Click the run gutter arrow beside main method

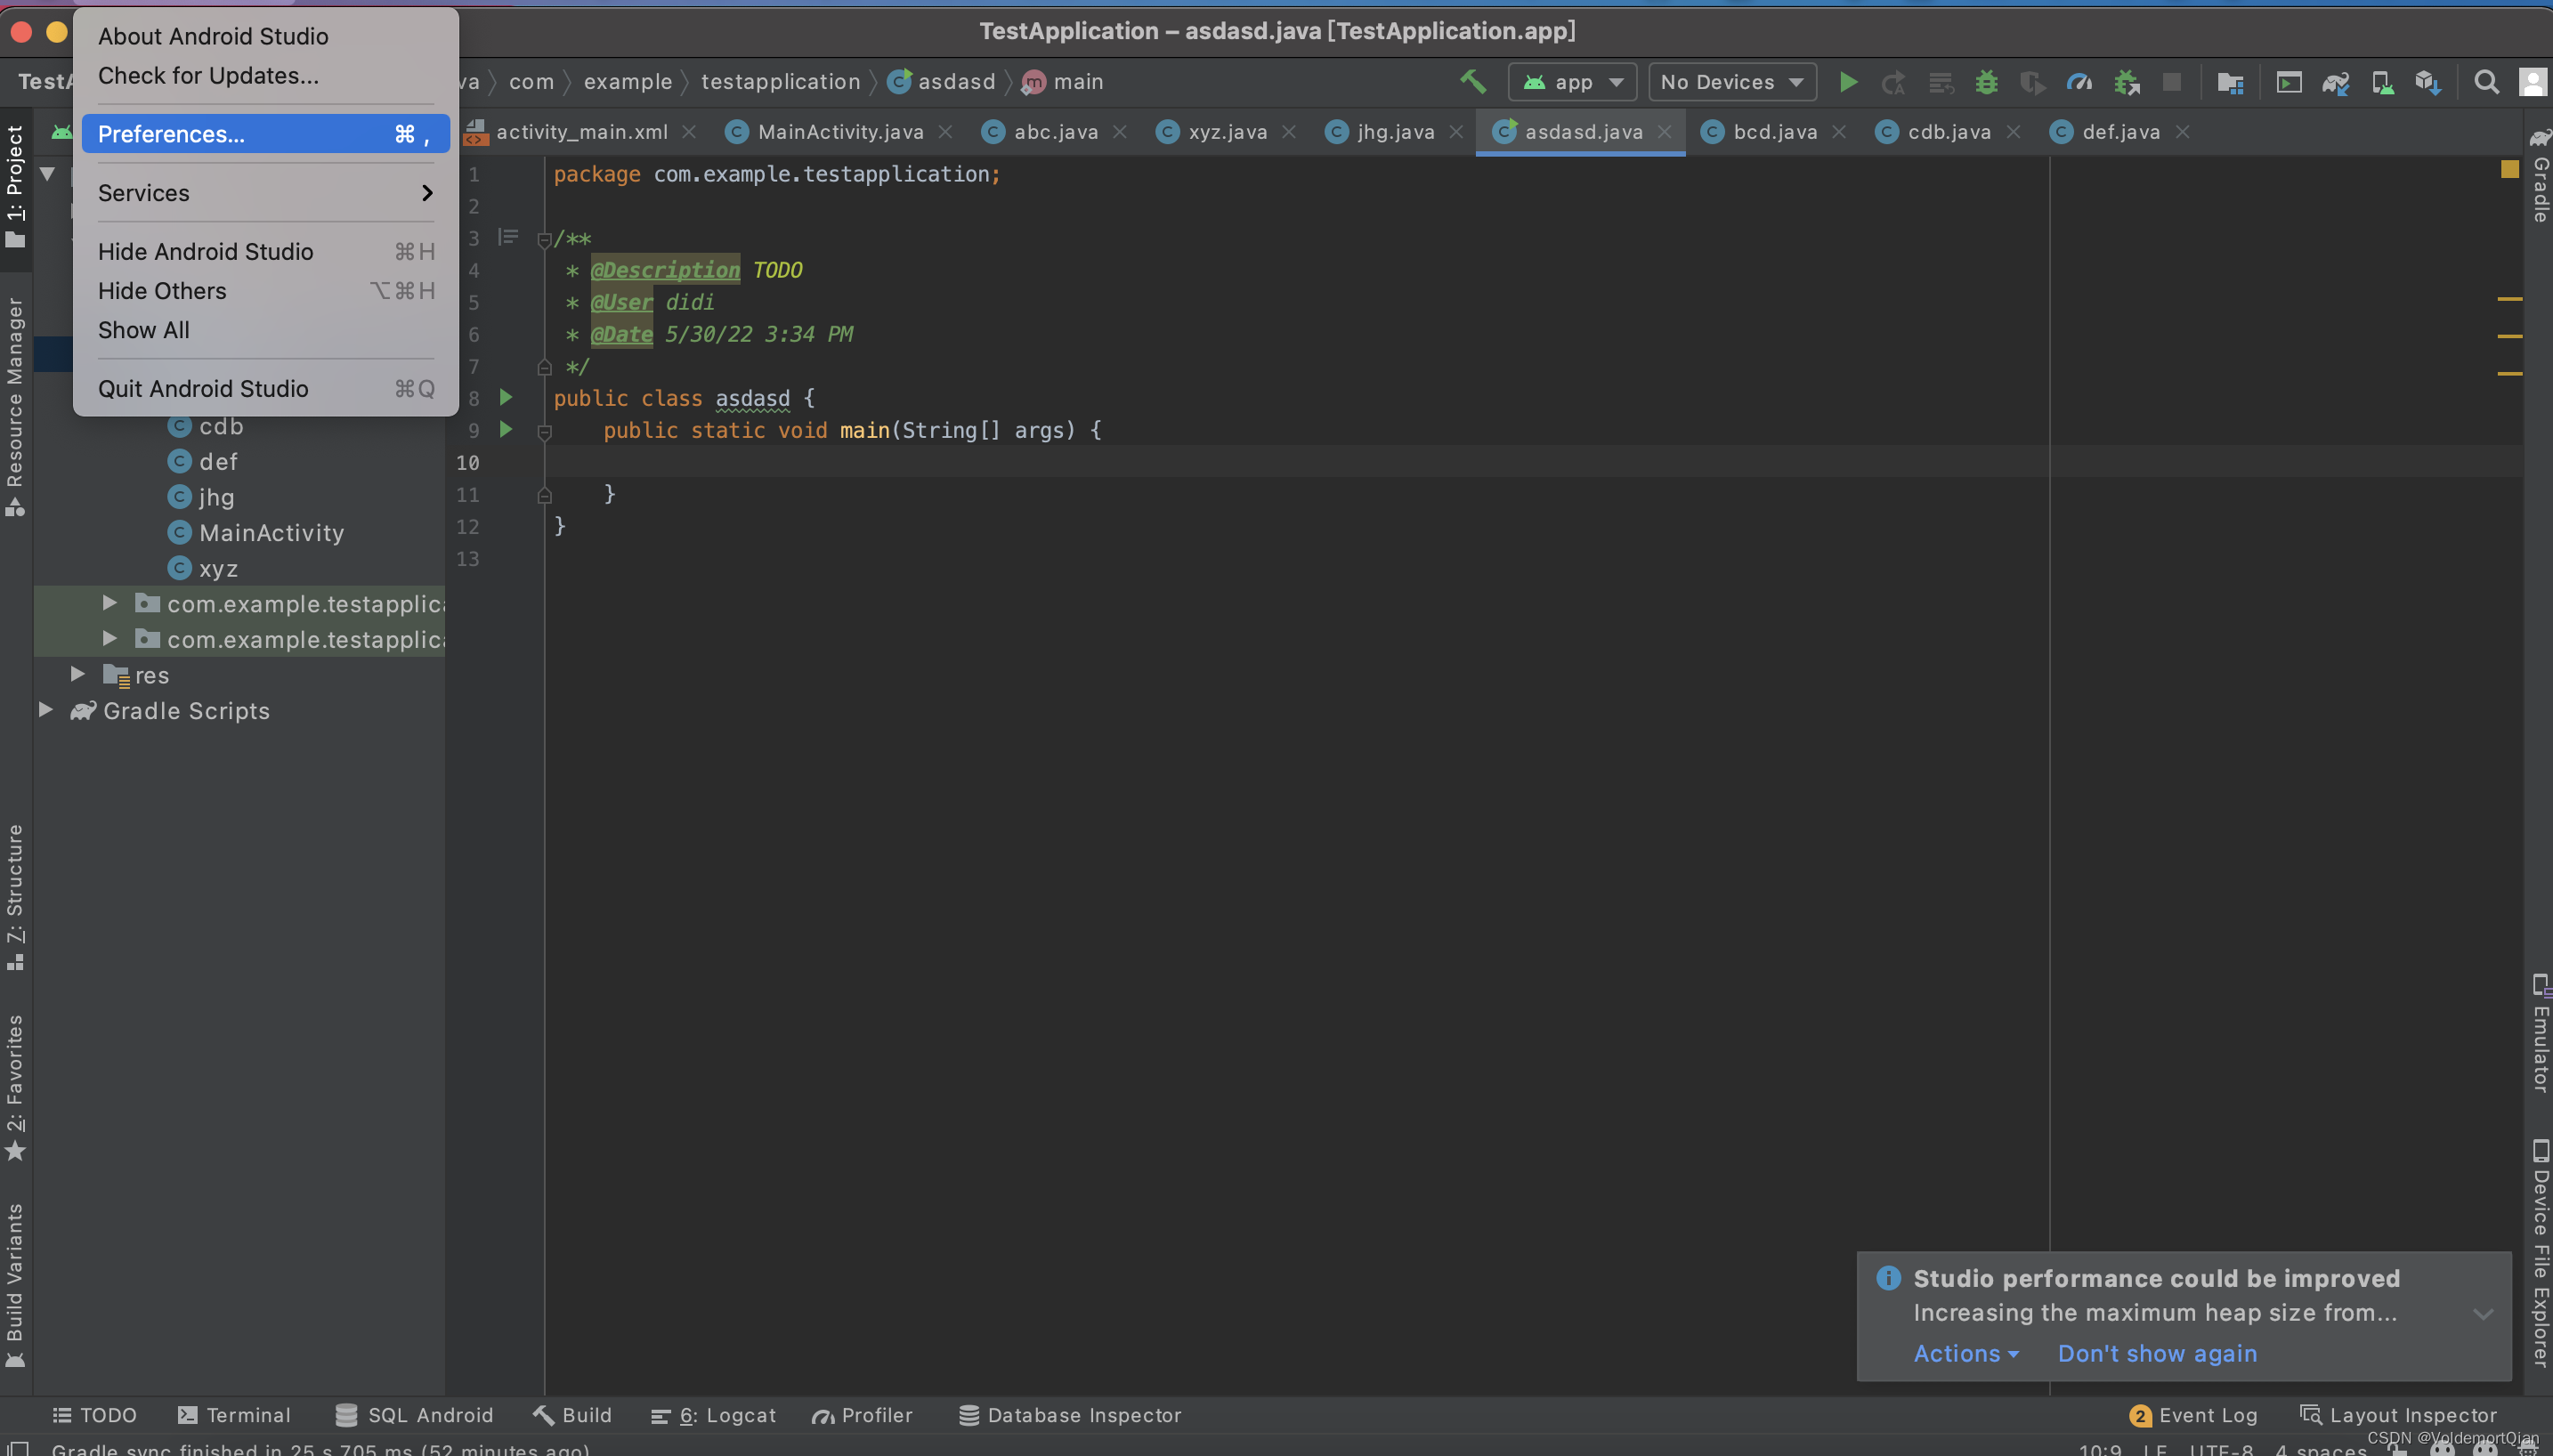(506, 430)
